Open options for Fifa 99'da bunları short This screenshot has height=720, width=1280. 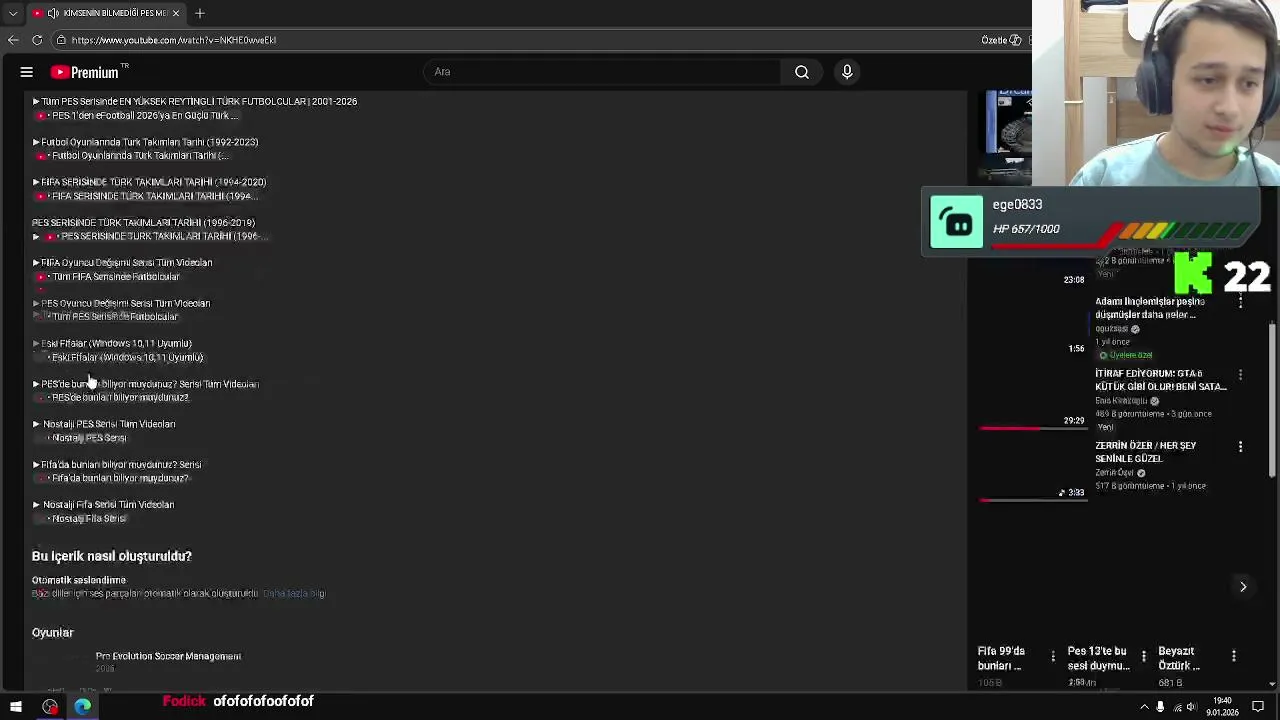pyautogui.click(x=1053, y=656)
